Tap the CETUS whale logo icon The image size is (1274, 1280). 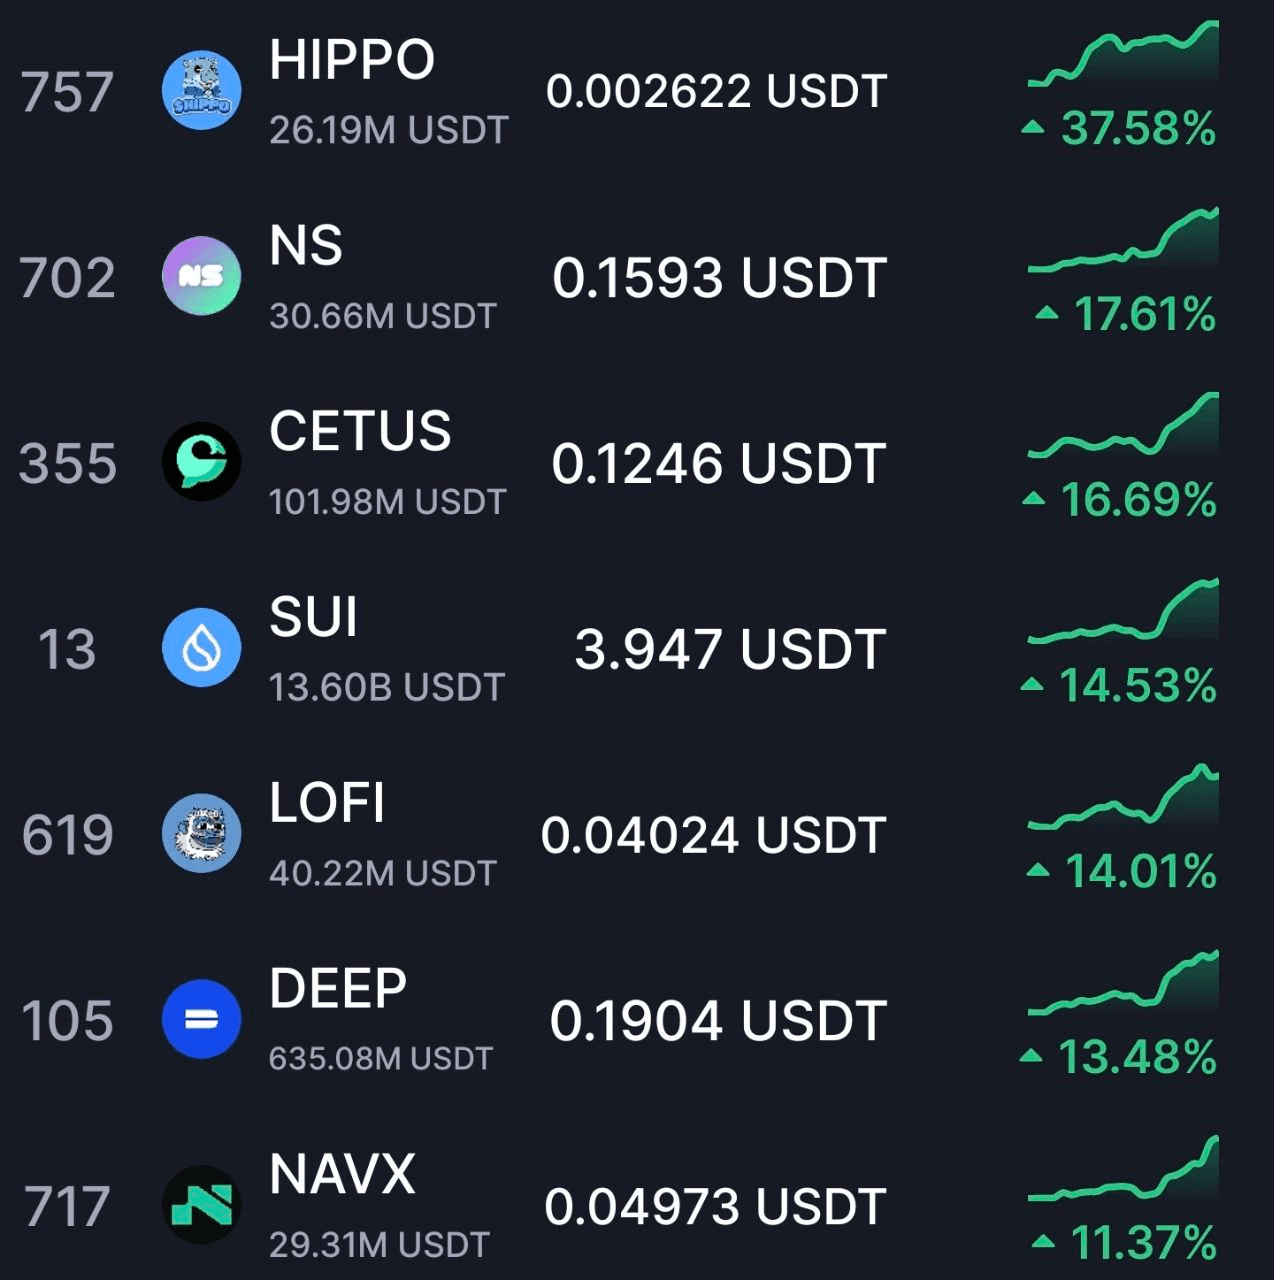point(201,462)
